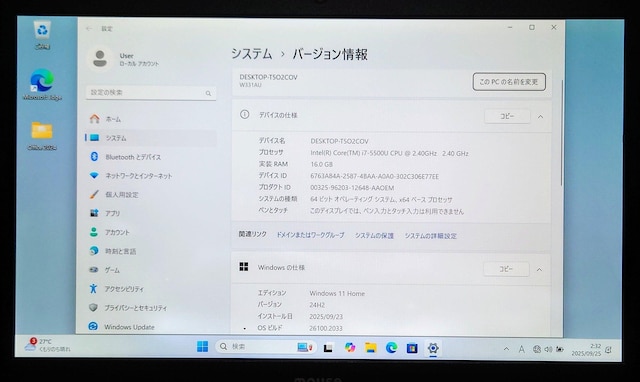Click the 16.0 GB RAM value
Screen dimensions: 640x382
tap(322, 164)
